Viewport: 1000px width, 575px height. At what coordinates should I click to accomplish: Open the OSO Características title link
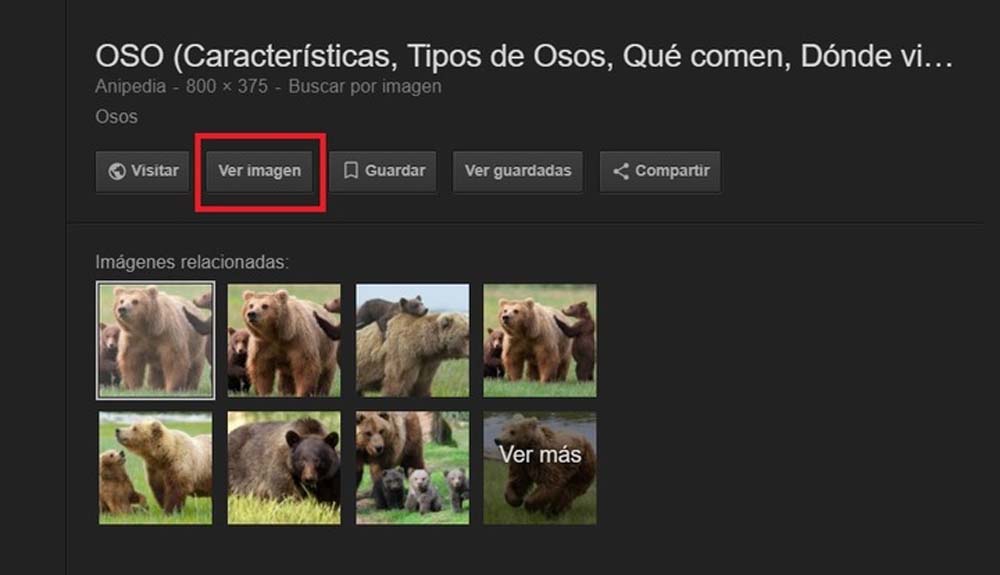524,56
